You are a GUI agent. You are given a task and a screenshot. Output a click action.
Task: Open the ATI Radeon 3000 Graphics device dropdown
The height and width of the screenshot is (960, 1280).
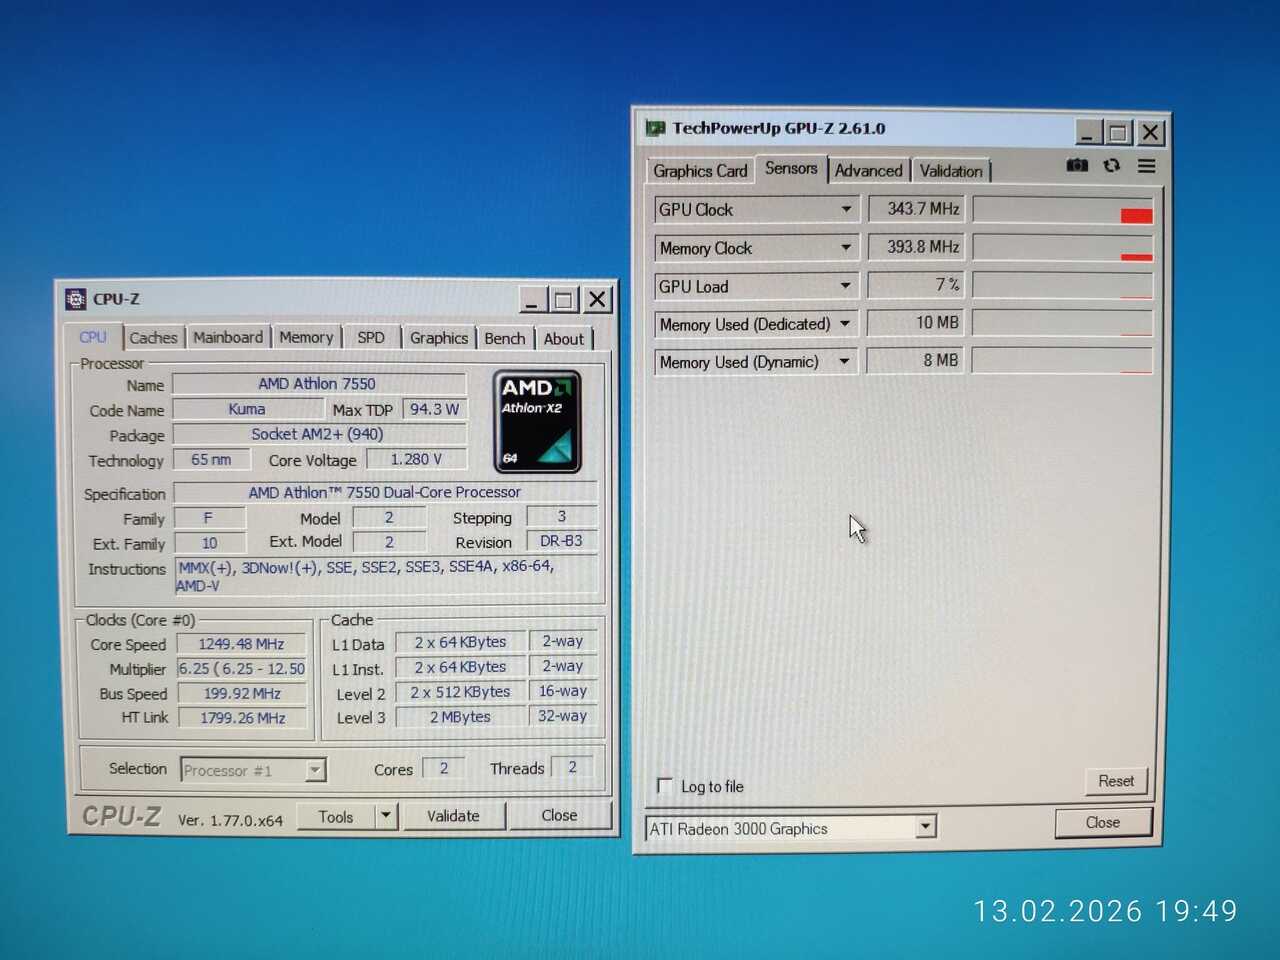(x=926, y=827)
